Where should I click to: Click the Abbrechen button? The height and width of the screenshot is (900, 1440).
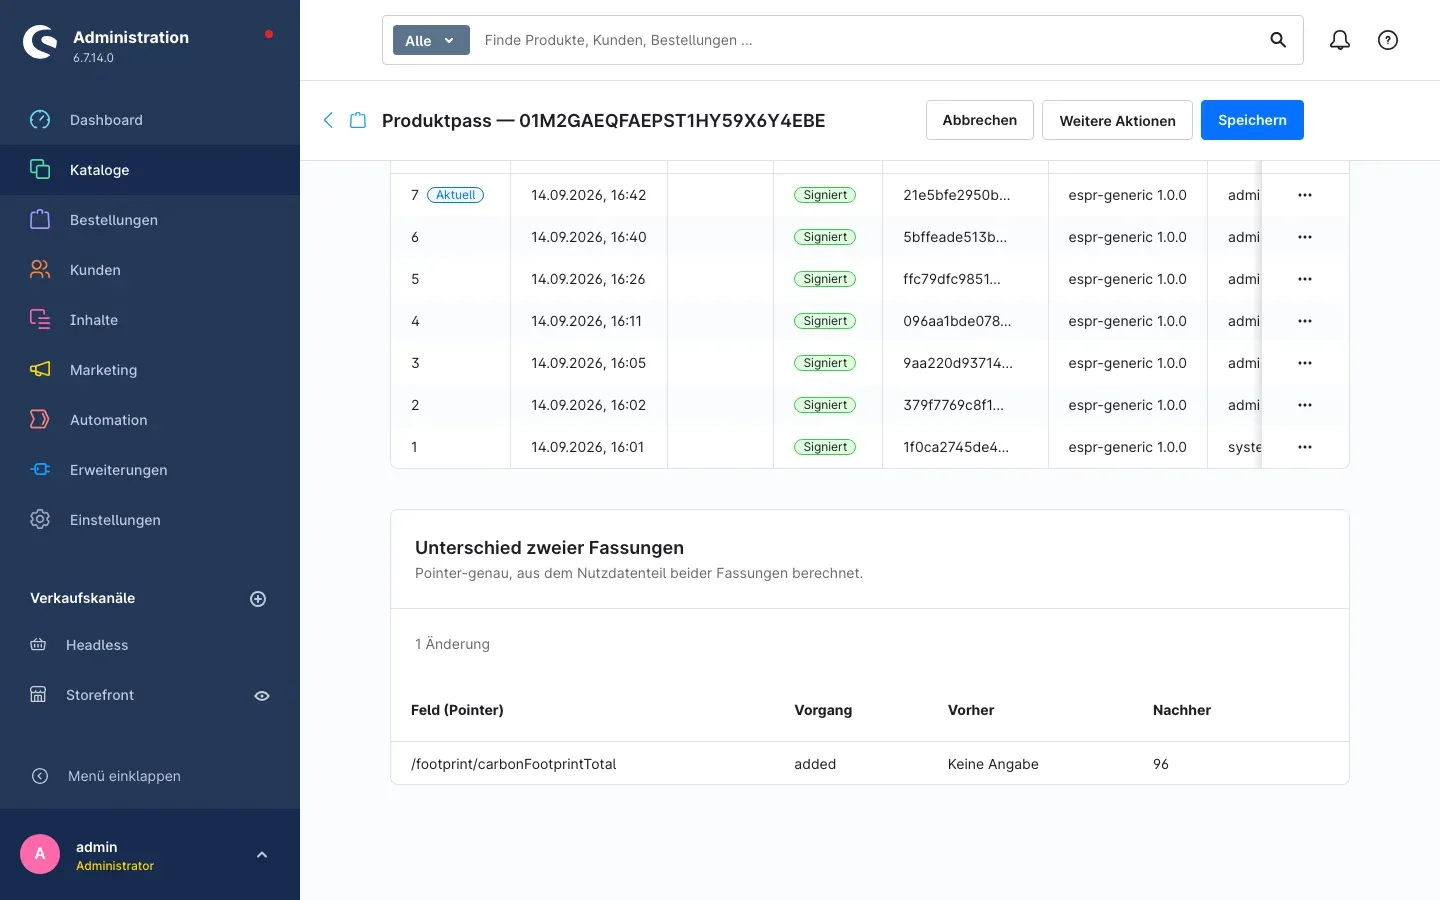click(x=979, y=120)
